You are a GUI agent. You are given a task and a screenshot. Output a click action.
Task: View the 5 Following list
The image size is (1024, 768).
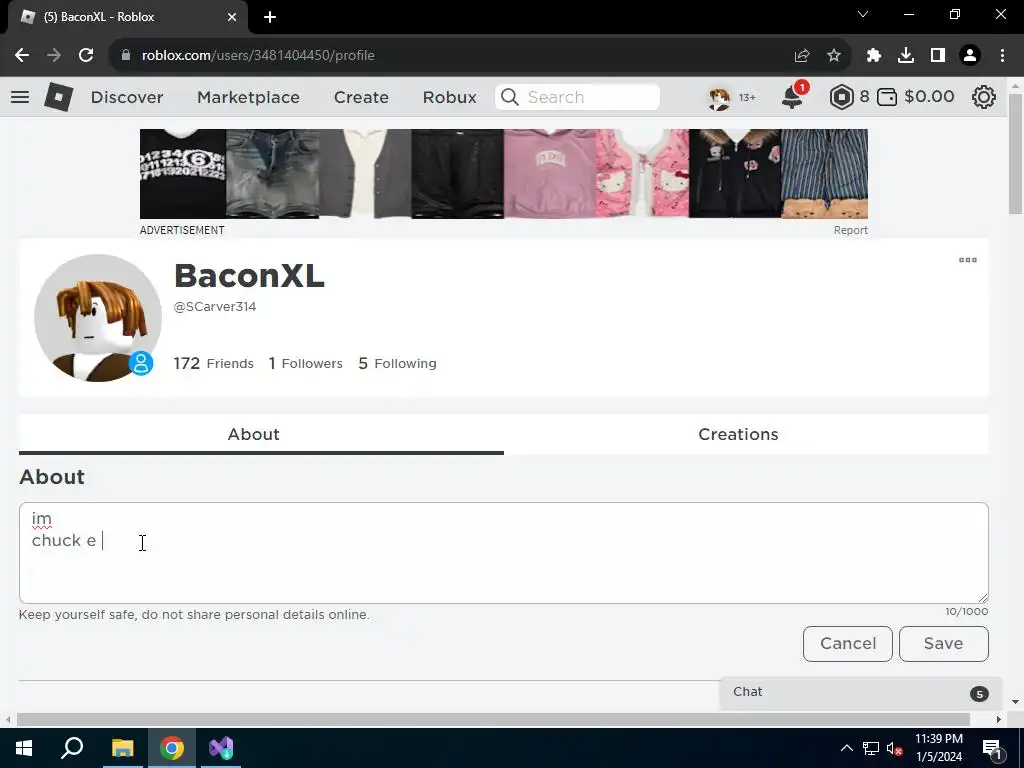click(x=398, y=363)
